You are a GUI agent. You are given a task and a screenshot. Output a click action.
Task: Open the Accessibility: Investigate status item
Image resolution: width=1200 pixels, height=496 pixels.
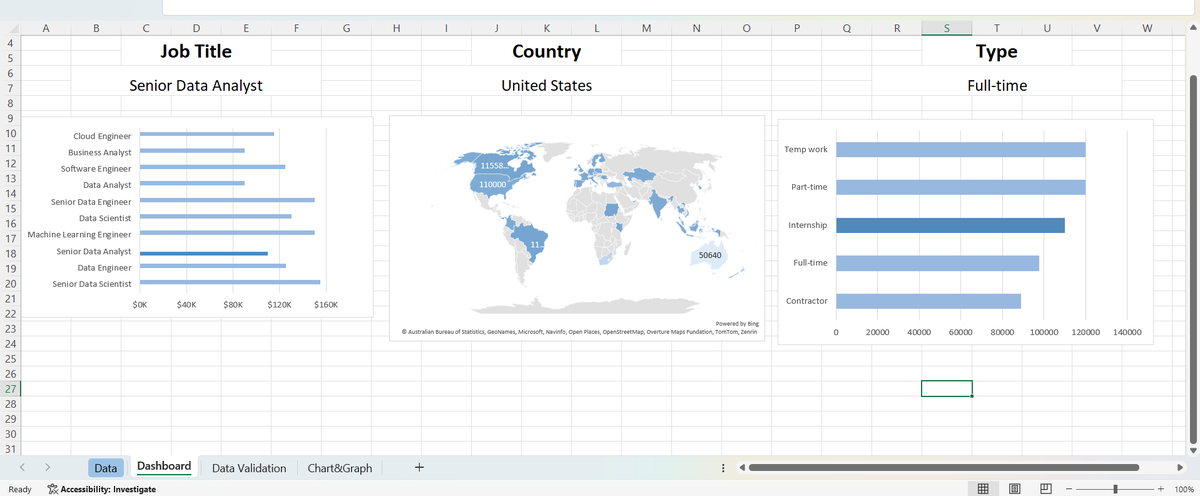tap(101, 489)
